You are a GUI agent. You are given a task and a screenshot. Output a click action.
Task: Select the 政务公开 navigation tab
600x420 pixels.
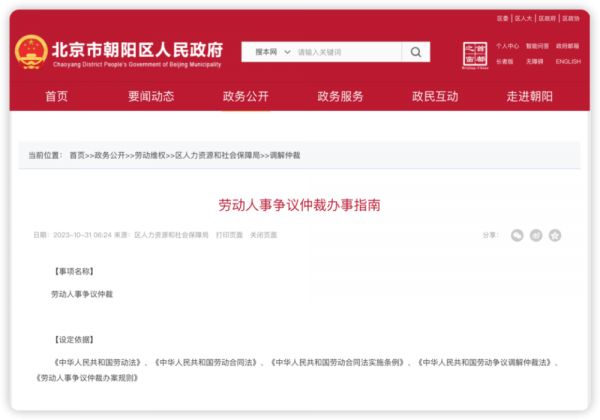coord(245,97)
